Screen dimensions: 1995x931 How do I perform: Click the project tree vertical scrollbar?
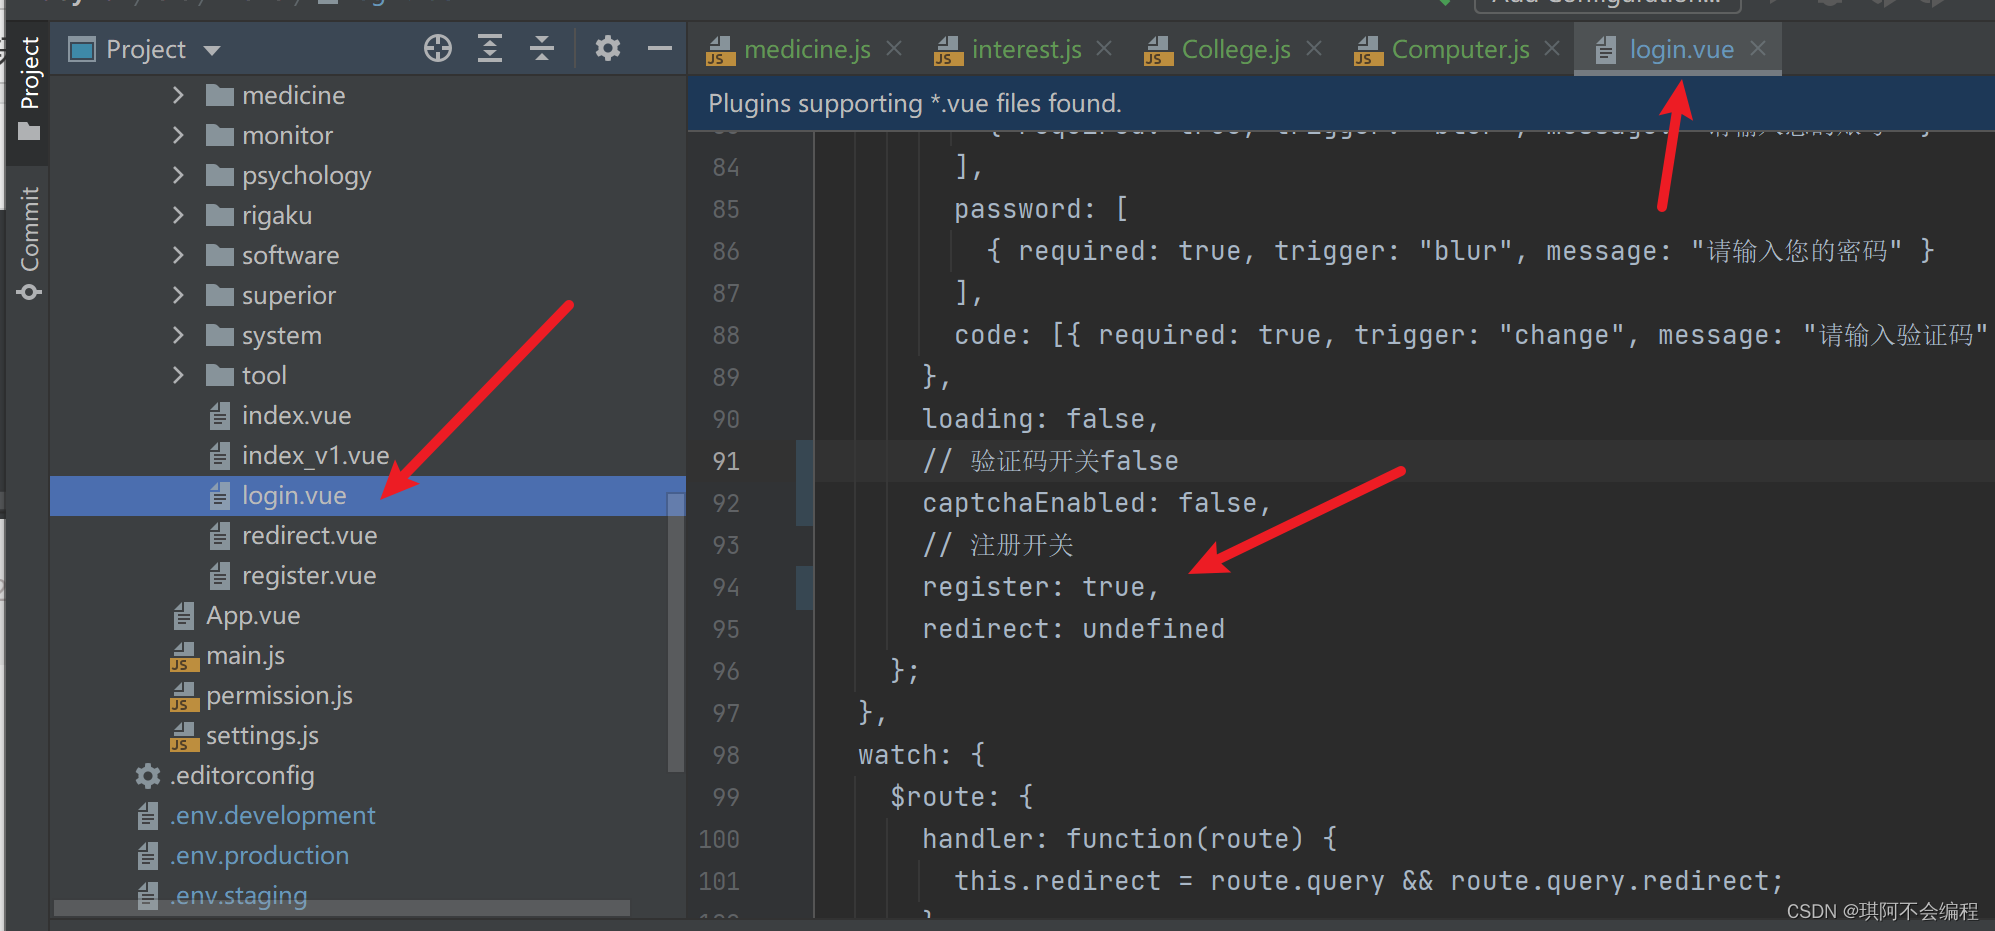click(676, 630)
